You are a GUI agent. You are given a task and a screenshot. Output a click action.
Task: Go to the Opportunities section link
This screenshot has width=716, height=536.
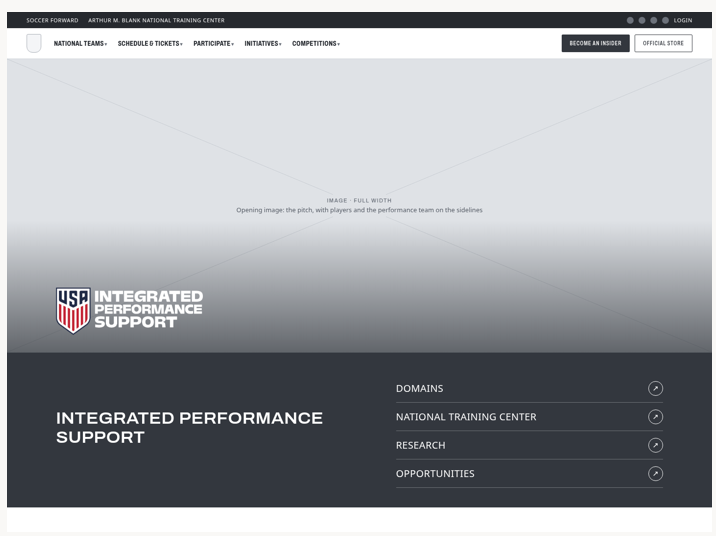point(529,473)
